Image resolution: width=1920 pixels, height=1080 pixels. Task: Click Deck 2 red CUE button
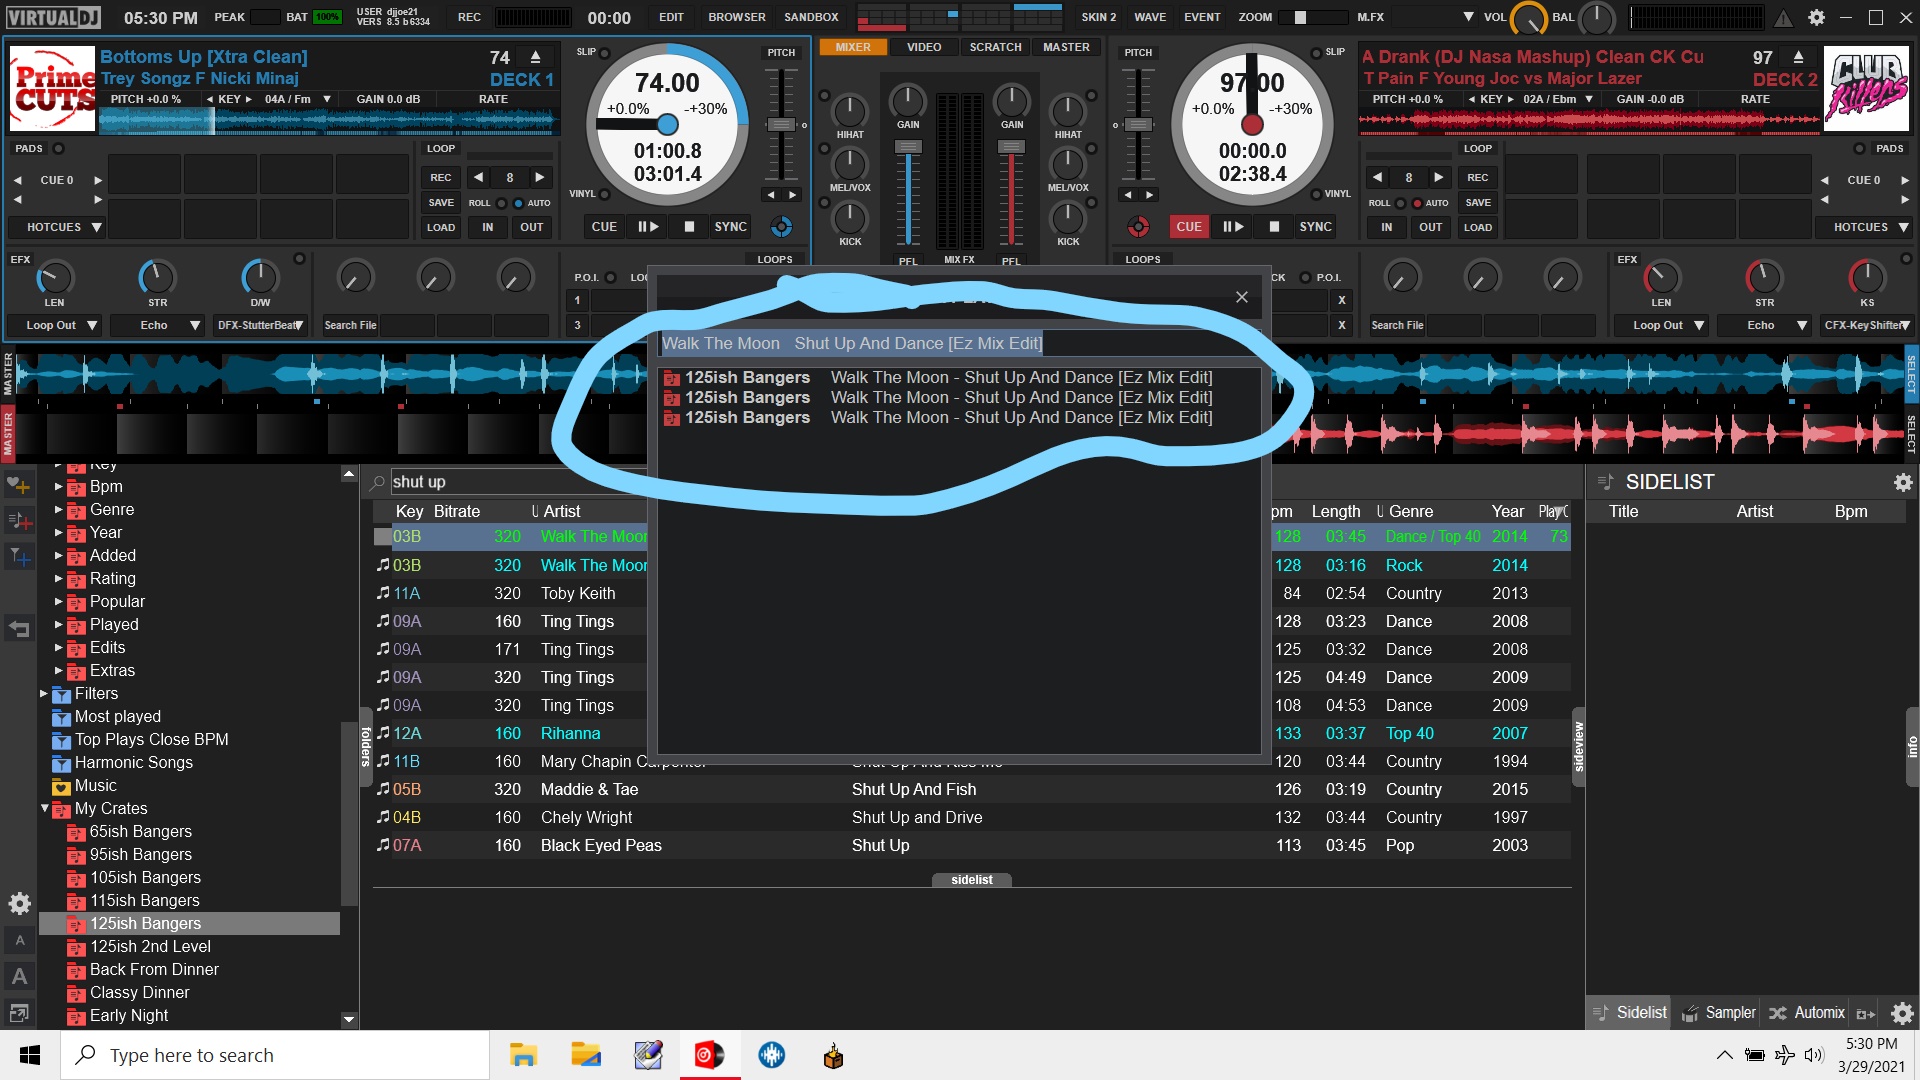pos(1189,227)
